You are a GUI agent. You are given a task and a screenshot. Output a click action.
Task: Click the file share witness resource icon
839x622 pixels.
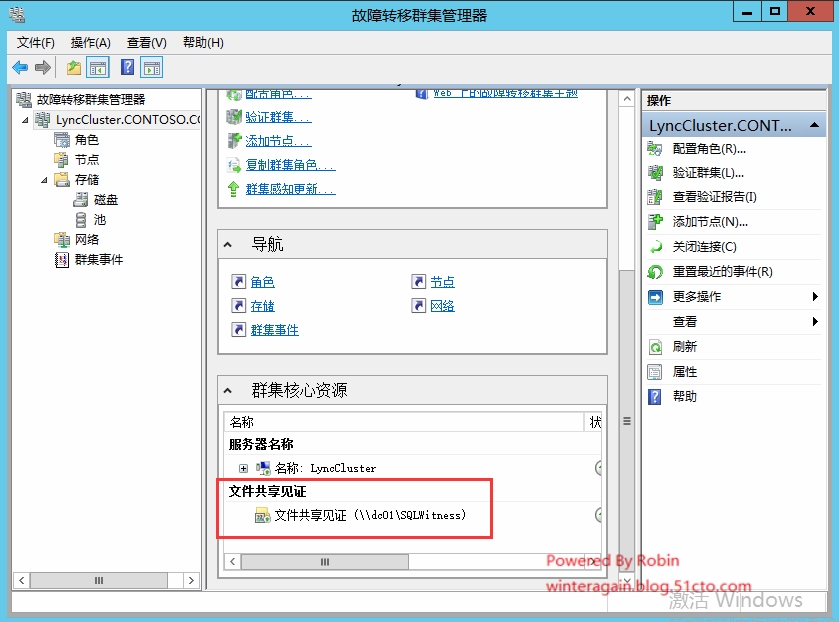[262, 515]
